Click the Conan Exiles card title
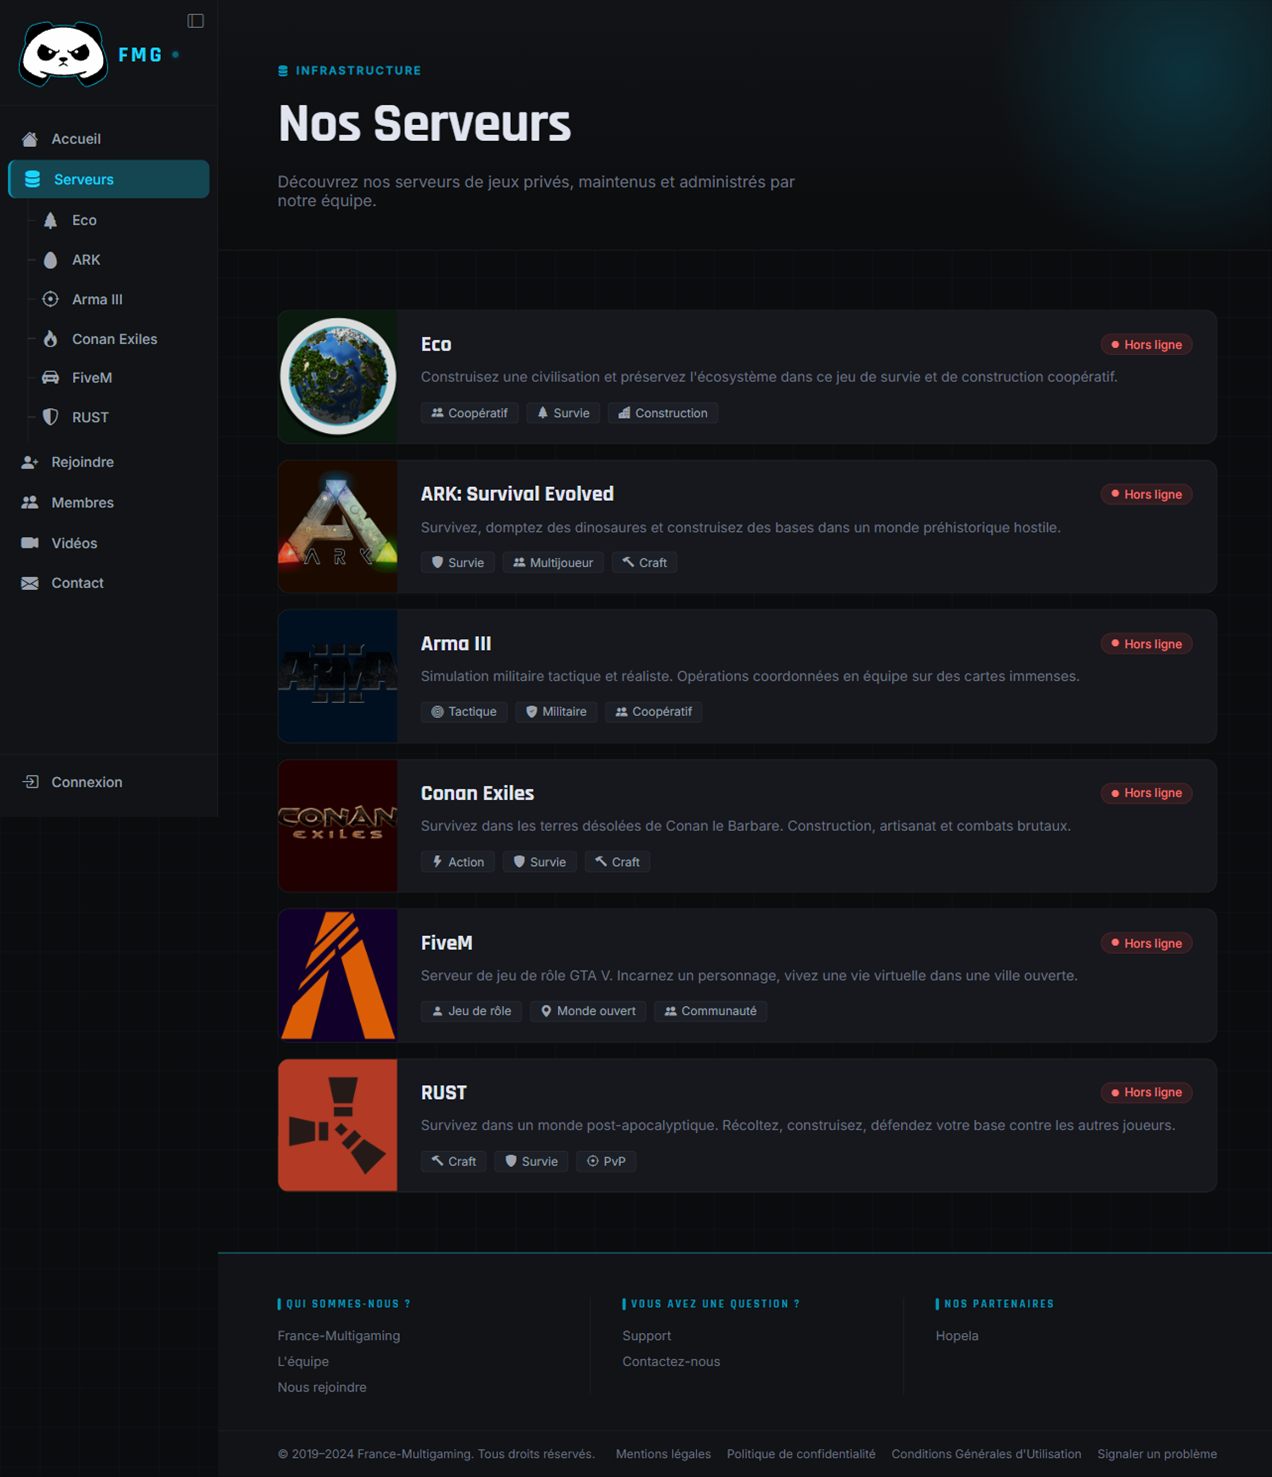This screenshot has height=1477, width=1272. [477, 793]
